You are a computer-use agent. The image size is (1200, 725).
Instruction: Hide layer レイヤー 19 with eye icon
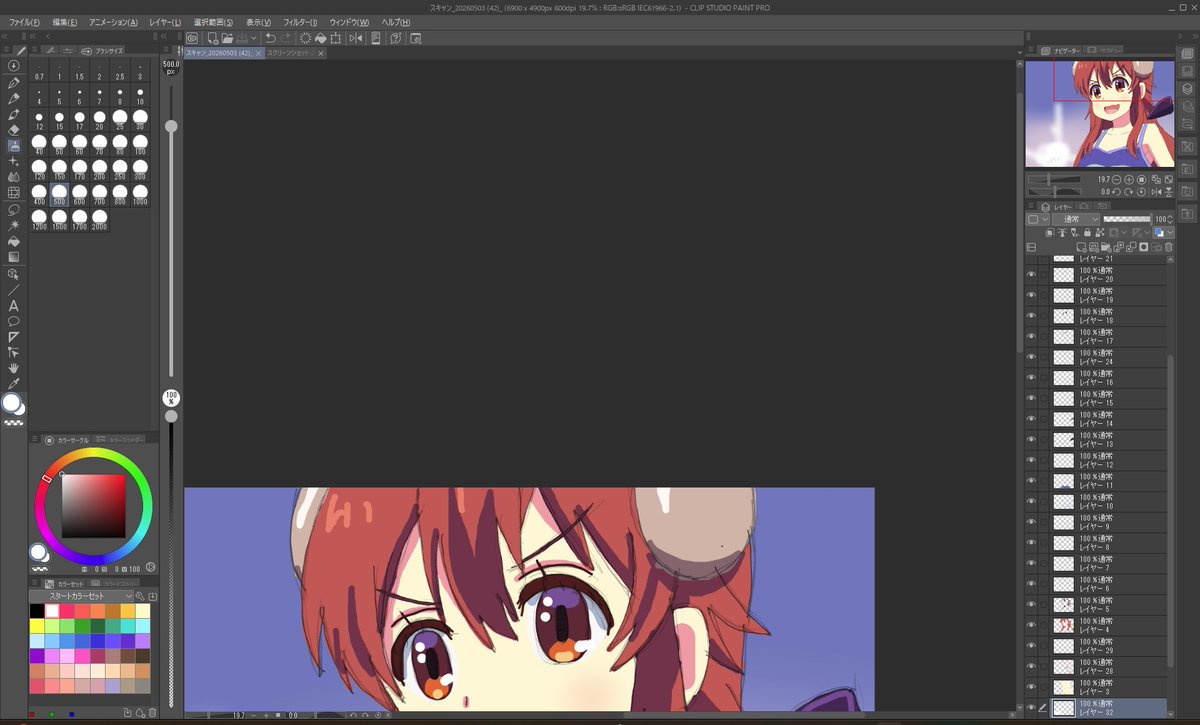(x=1032, y=295)
